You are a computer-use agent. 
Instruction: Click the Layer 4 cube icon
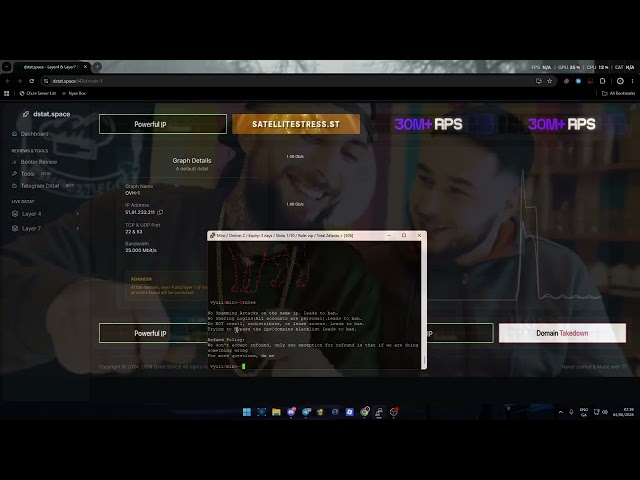(x=15, y=213)
